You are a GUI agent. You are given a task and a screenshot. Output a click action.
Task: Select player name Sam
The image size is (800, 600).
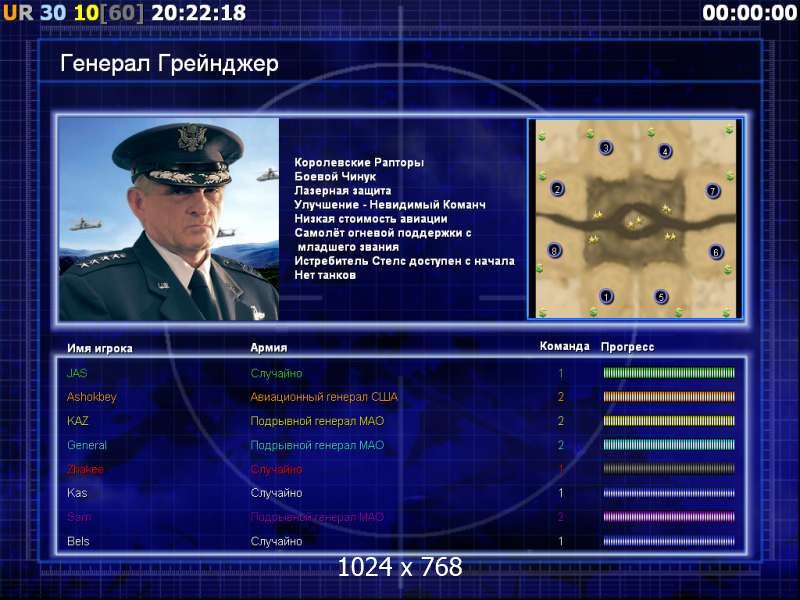(79, 517)
